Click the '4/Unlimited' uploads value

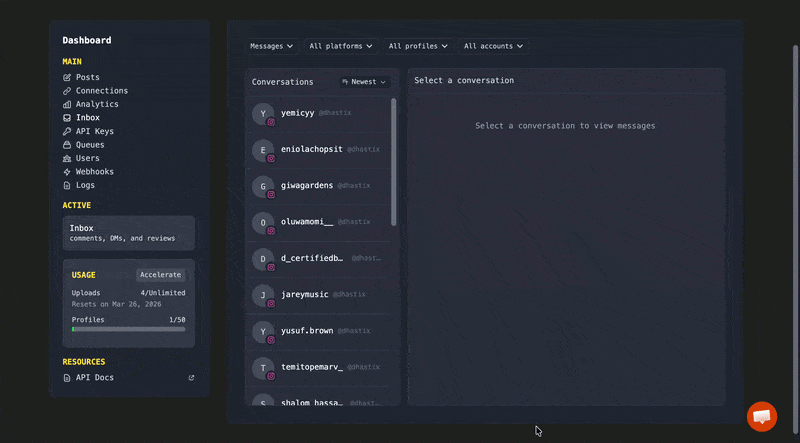(x=163, y=293)
